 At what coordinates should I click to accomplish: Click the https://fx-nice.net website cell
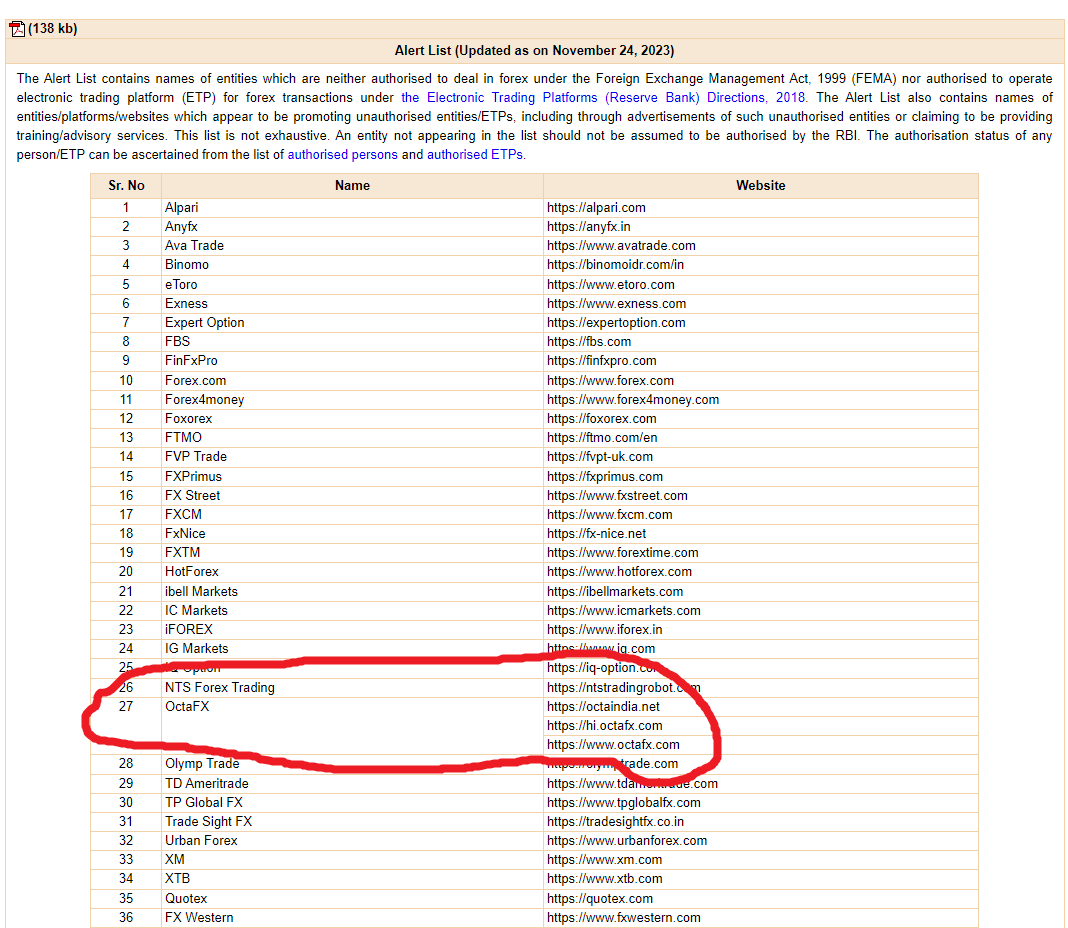pyautogui.click(x=761, y=534)
